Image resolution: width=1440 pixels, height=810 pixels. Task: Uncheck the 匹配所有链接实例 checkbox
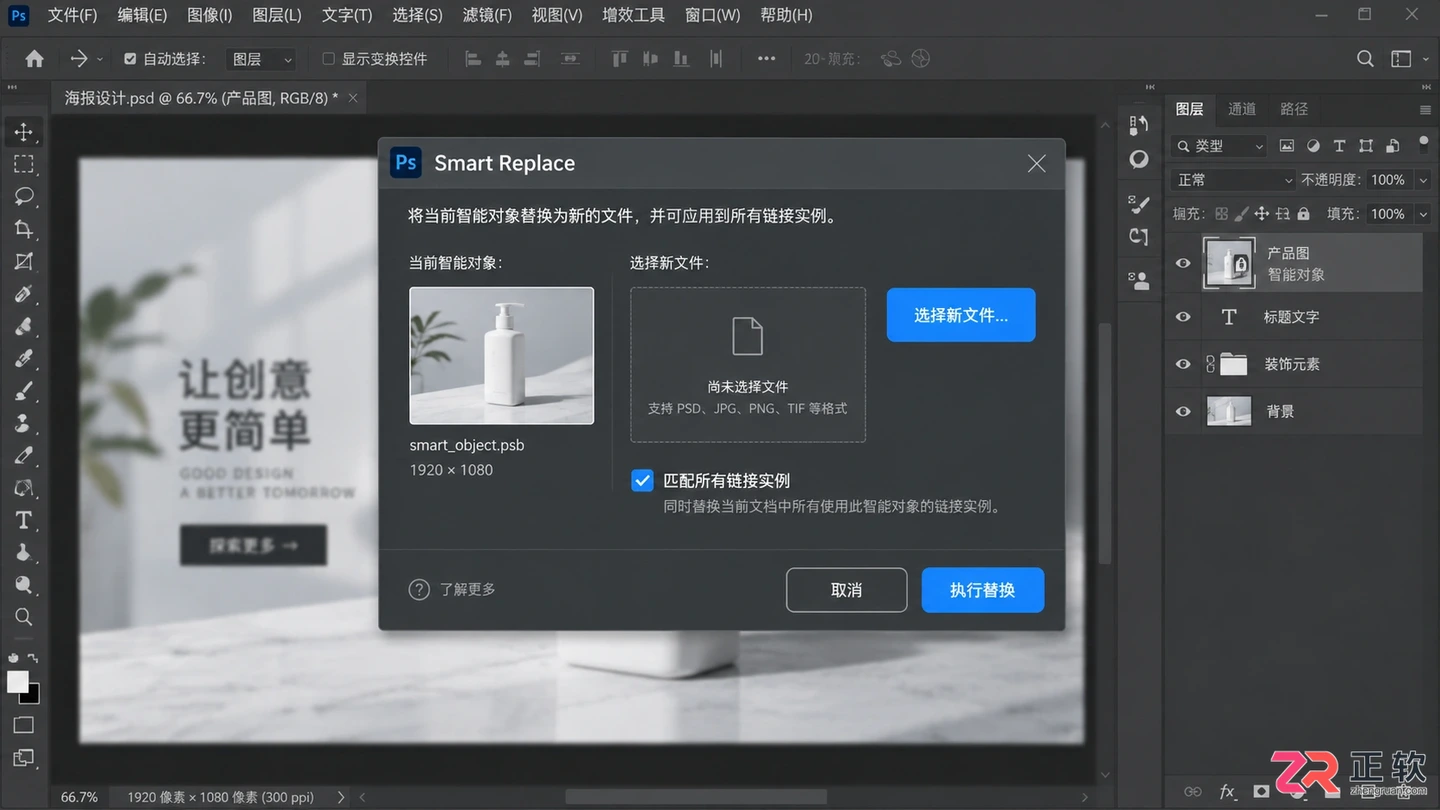[642, 481]
